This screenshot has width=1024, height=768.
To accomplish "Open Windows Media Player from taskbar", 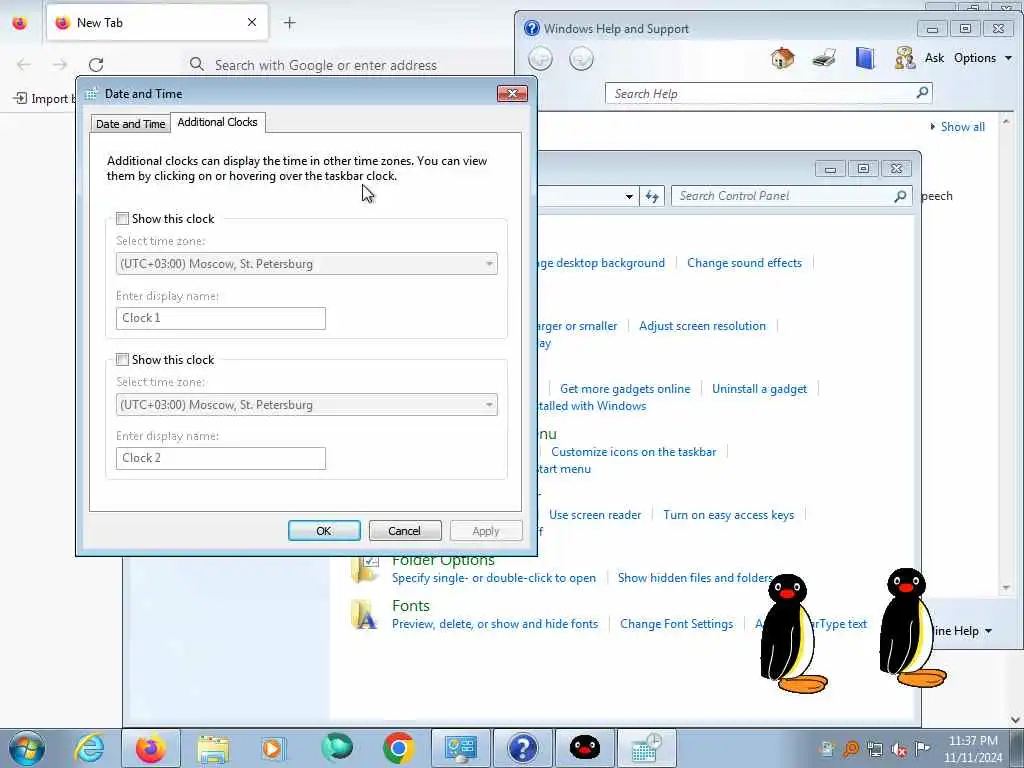I will click(274, 748).
